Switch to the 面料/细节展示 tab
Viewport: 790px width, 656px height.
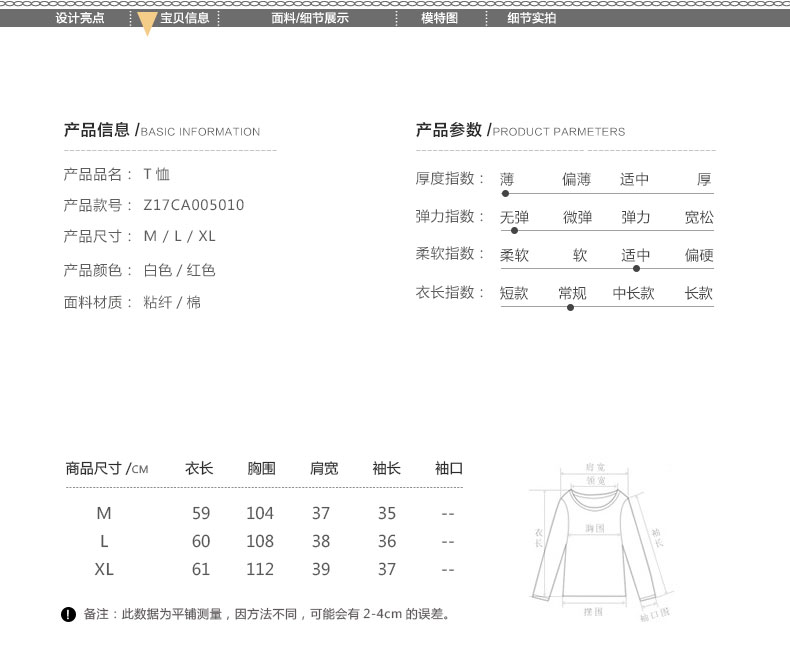[x=310, y=18]
